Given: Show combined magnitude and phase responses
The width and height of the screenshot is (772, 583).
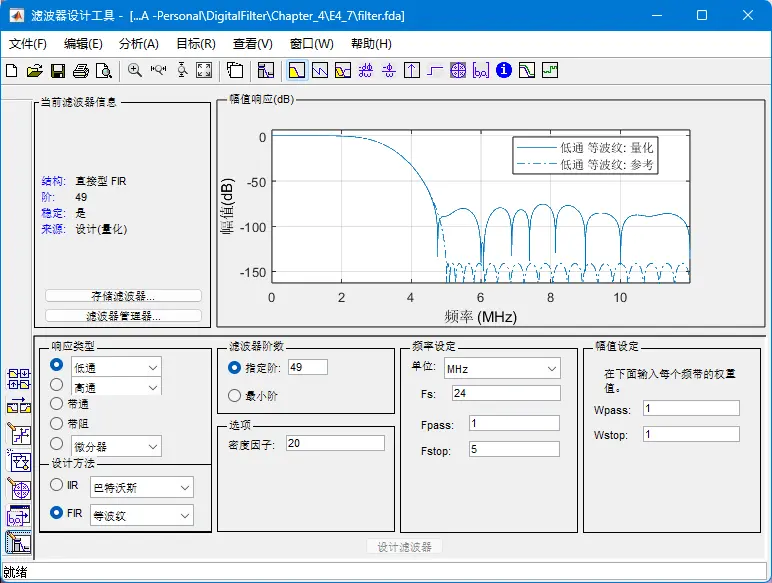Looking at the screenshot, I should 343,70.
